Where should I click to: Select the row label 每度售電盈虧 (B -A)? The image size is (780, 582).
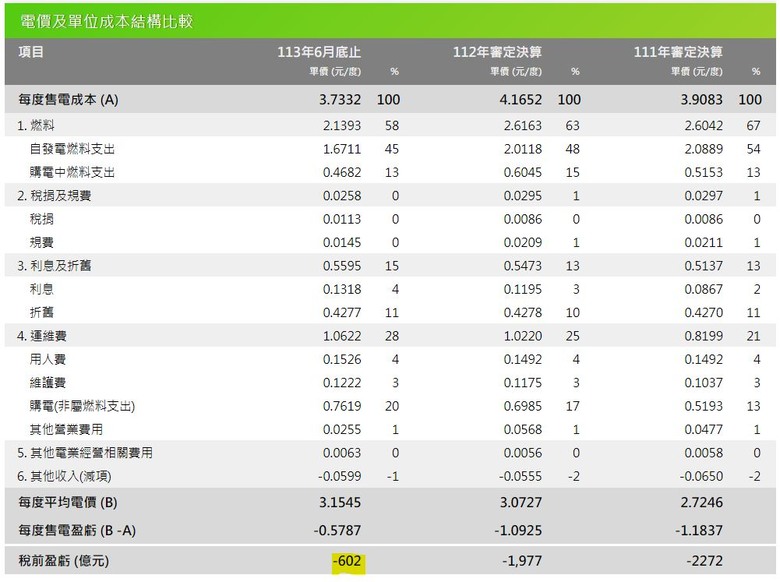point(77,530)
